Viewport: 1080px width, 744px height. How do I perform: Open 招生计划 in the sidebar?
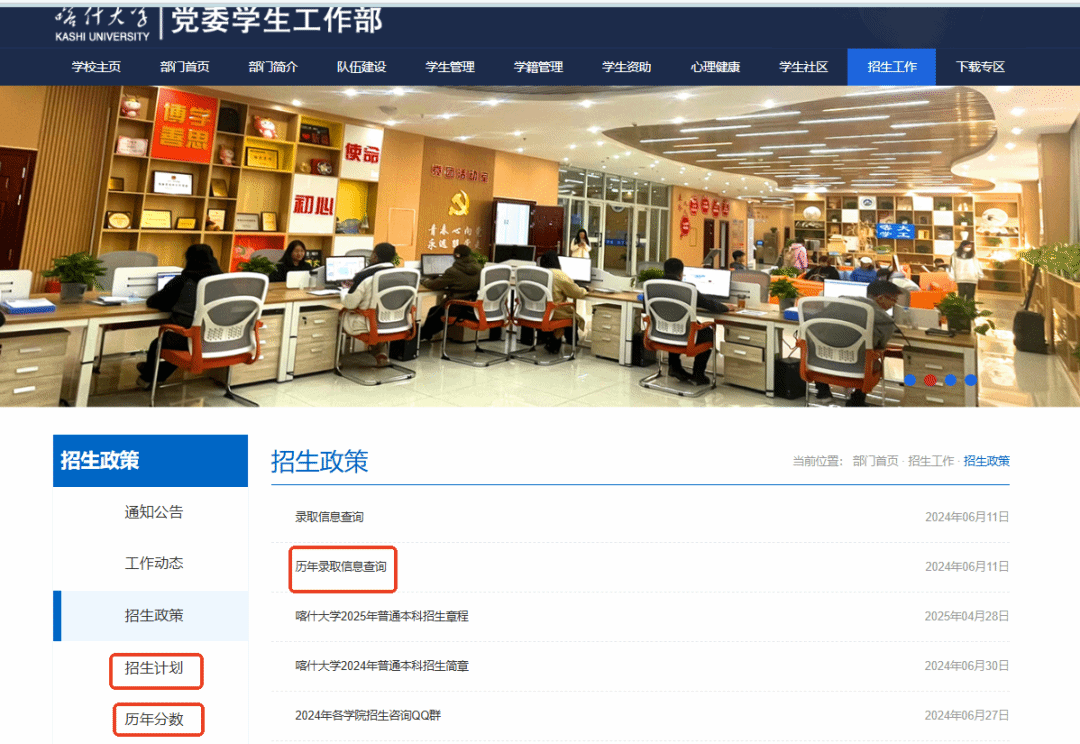(155, 668)
